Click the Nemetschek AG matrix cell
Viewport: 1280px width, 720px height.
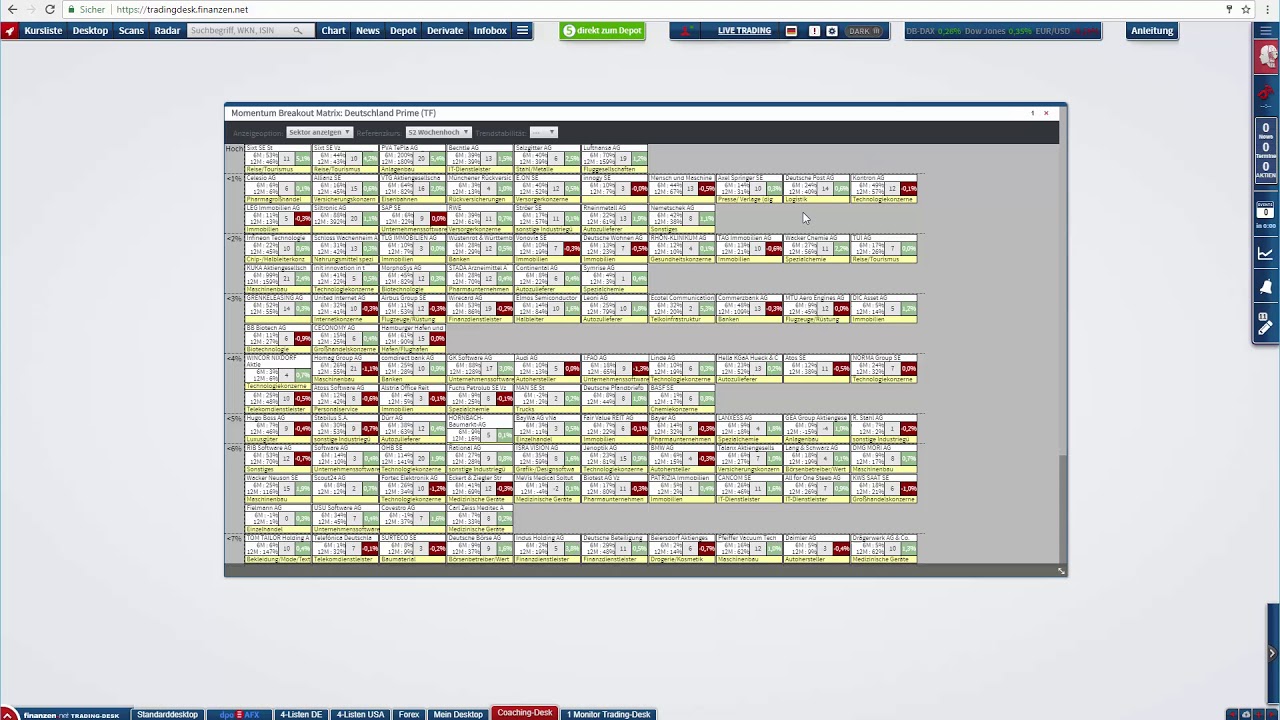pyautogui.click(x=682, y=218)
